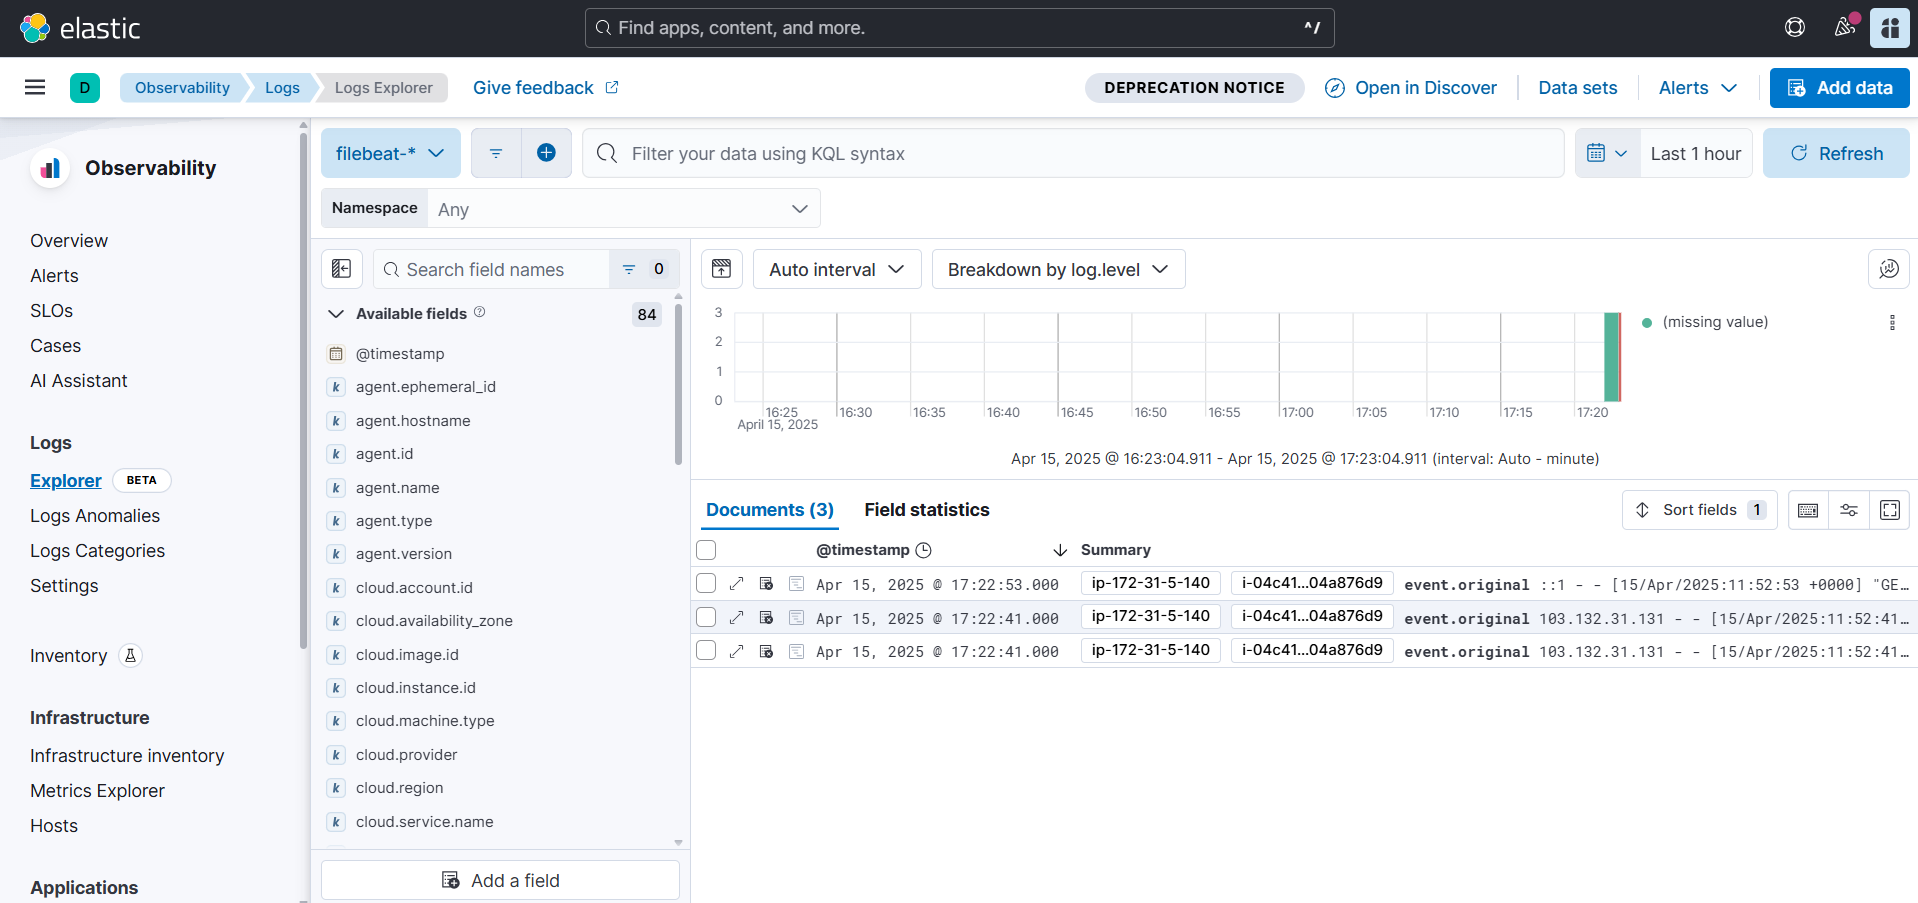This screenshot has width=1918, height=903.
Task: Collapse the fields sidebar using its panel icon
Action: click(341, 269)
